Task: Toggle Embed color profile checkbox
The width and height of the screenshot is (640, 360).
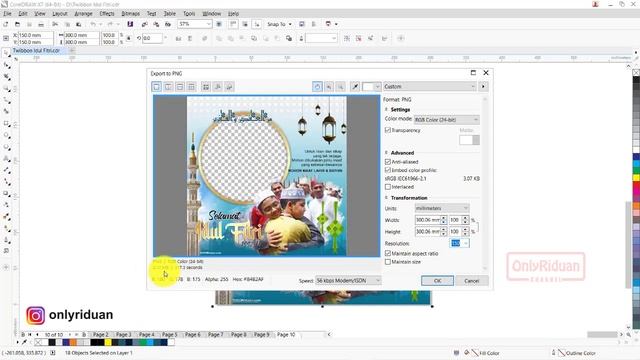Action: [388, 170]
